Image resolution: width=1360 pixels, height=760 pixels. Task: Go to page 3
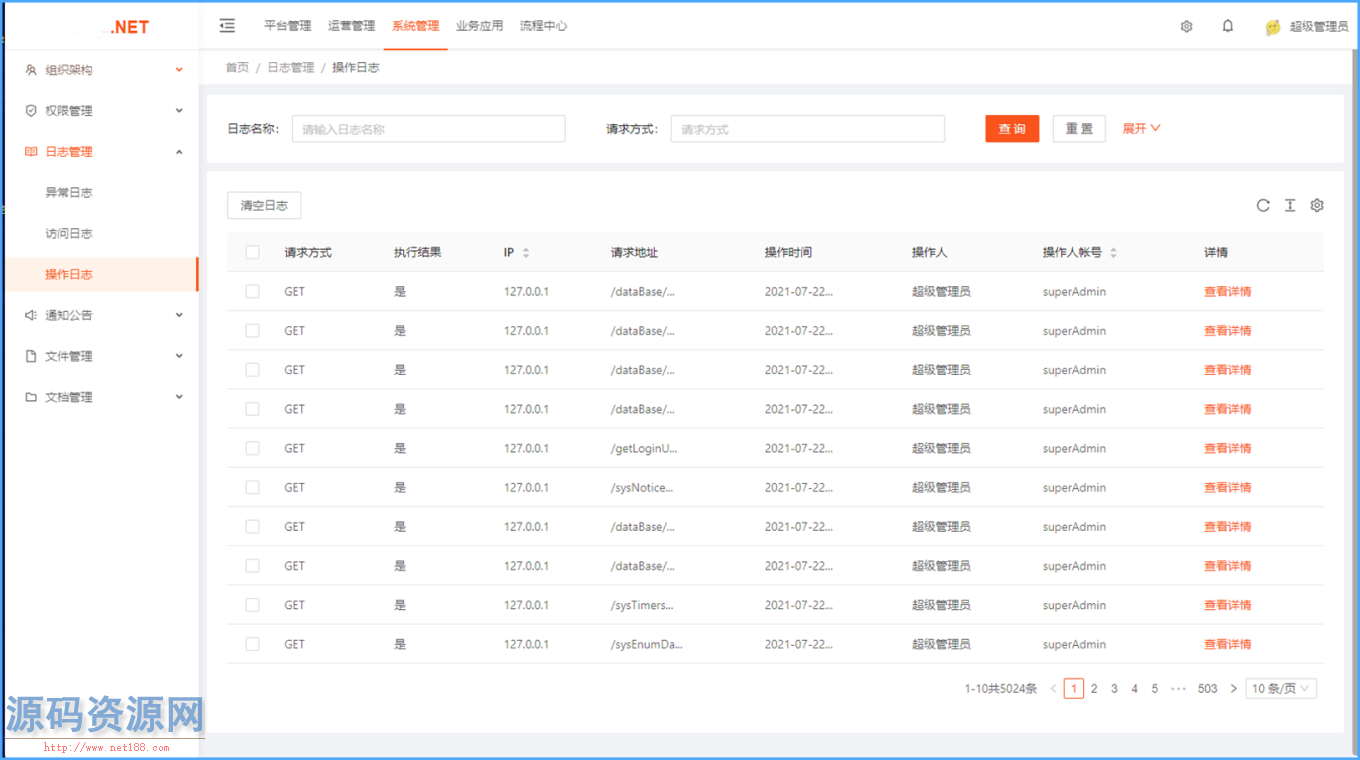tap(1114, 689)
